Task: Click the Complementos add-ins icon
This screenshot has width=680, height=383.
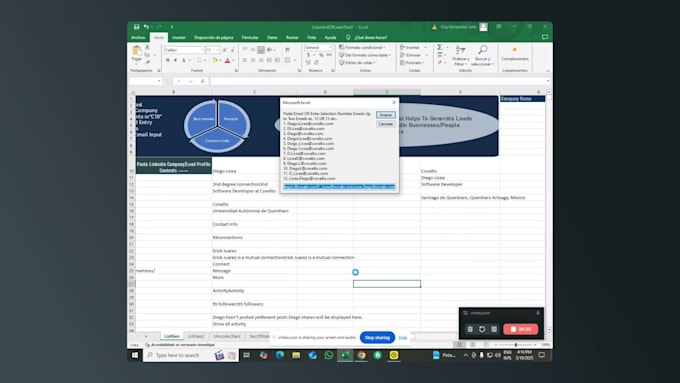Action: click(515, 53)
